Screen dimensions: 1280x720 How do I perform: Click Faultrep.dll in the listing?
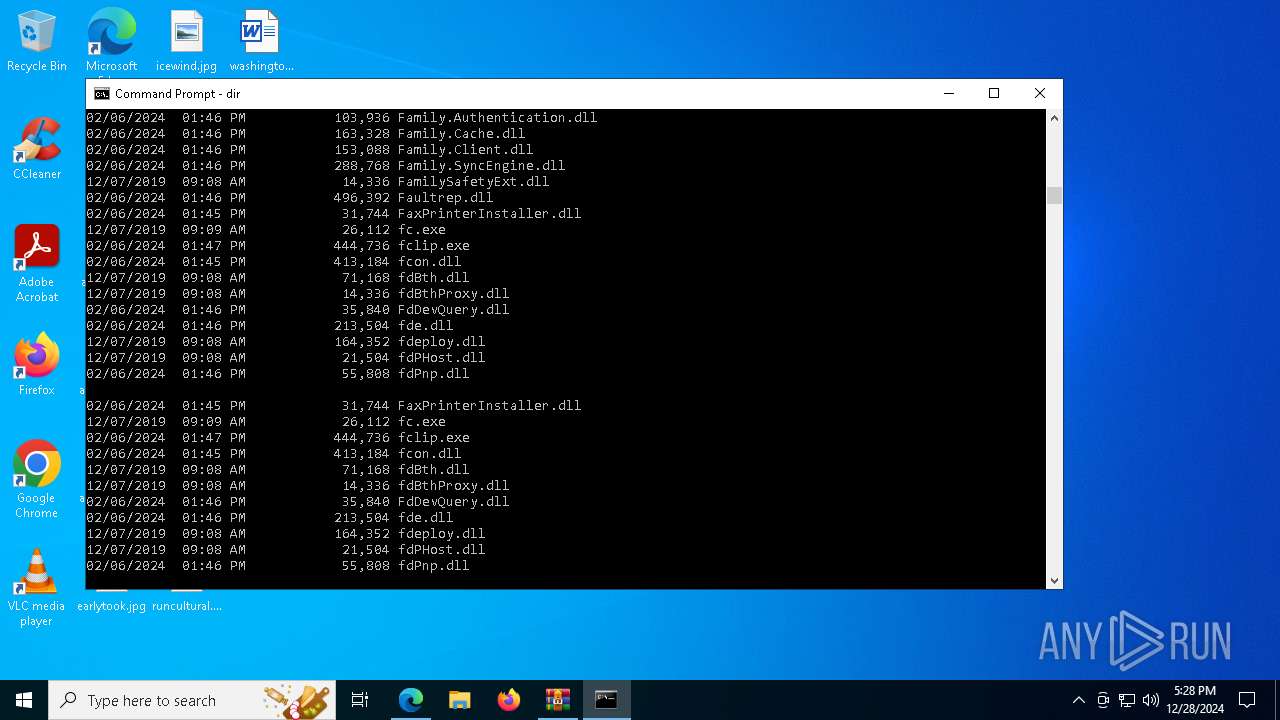(x=445, y=198)
